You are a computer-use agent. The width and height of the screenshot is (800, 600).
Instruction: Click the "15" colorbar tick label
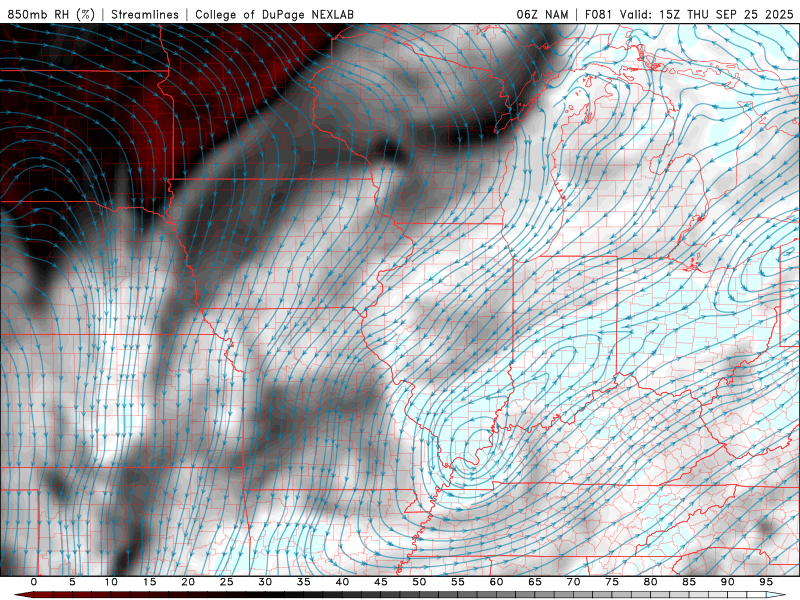click(x=149, y=582)
